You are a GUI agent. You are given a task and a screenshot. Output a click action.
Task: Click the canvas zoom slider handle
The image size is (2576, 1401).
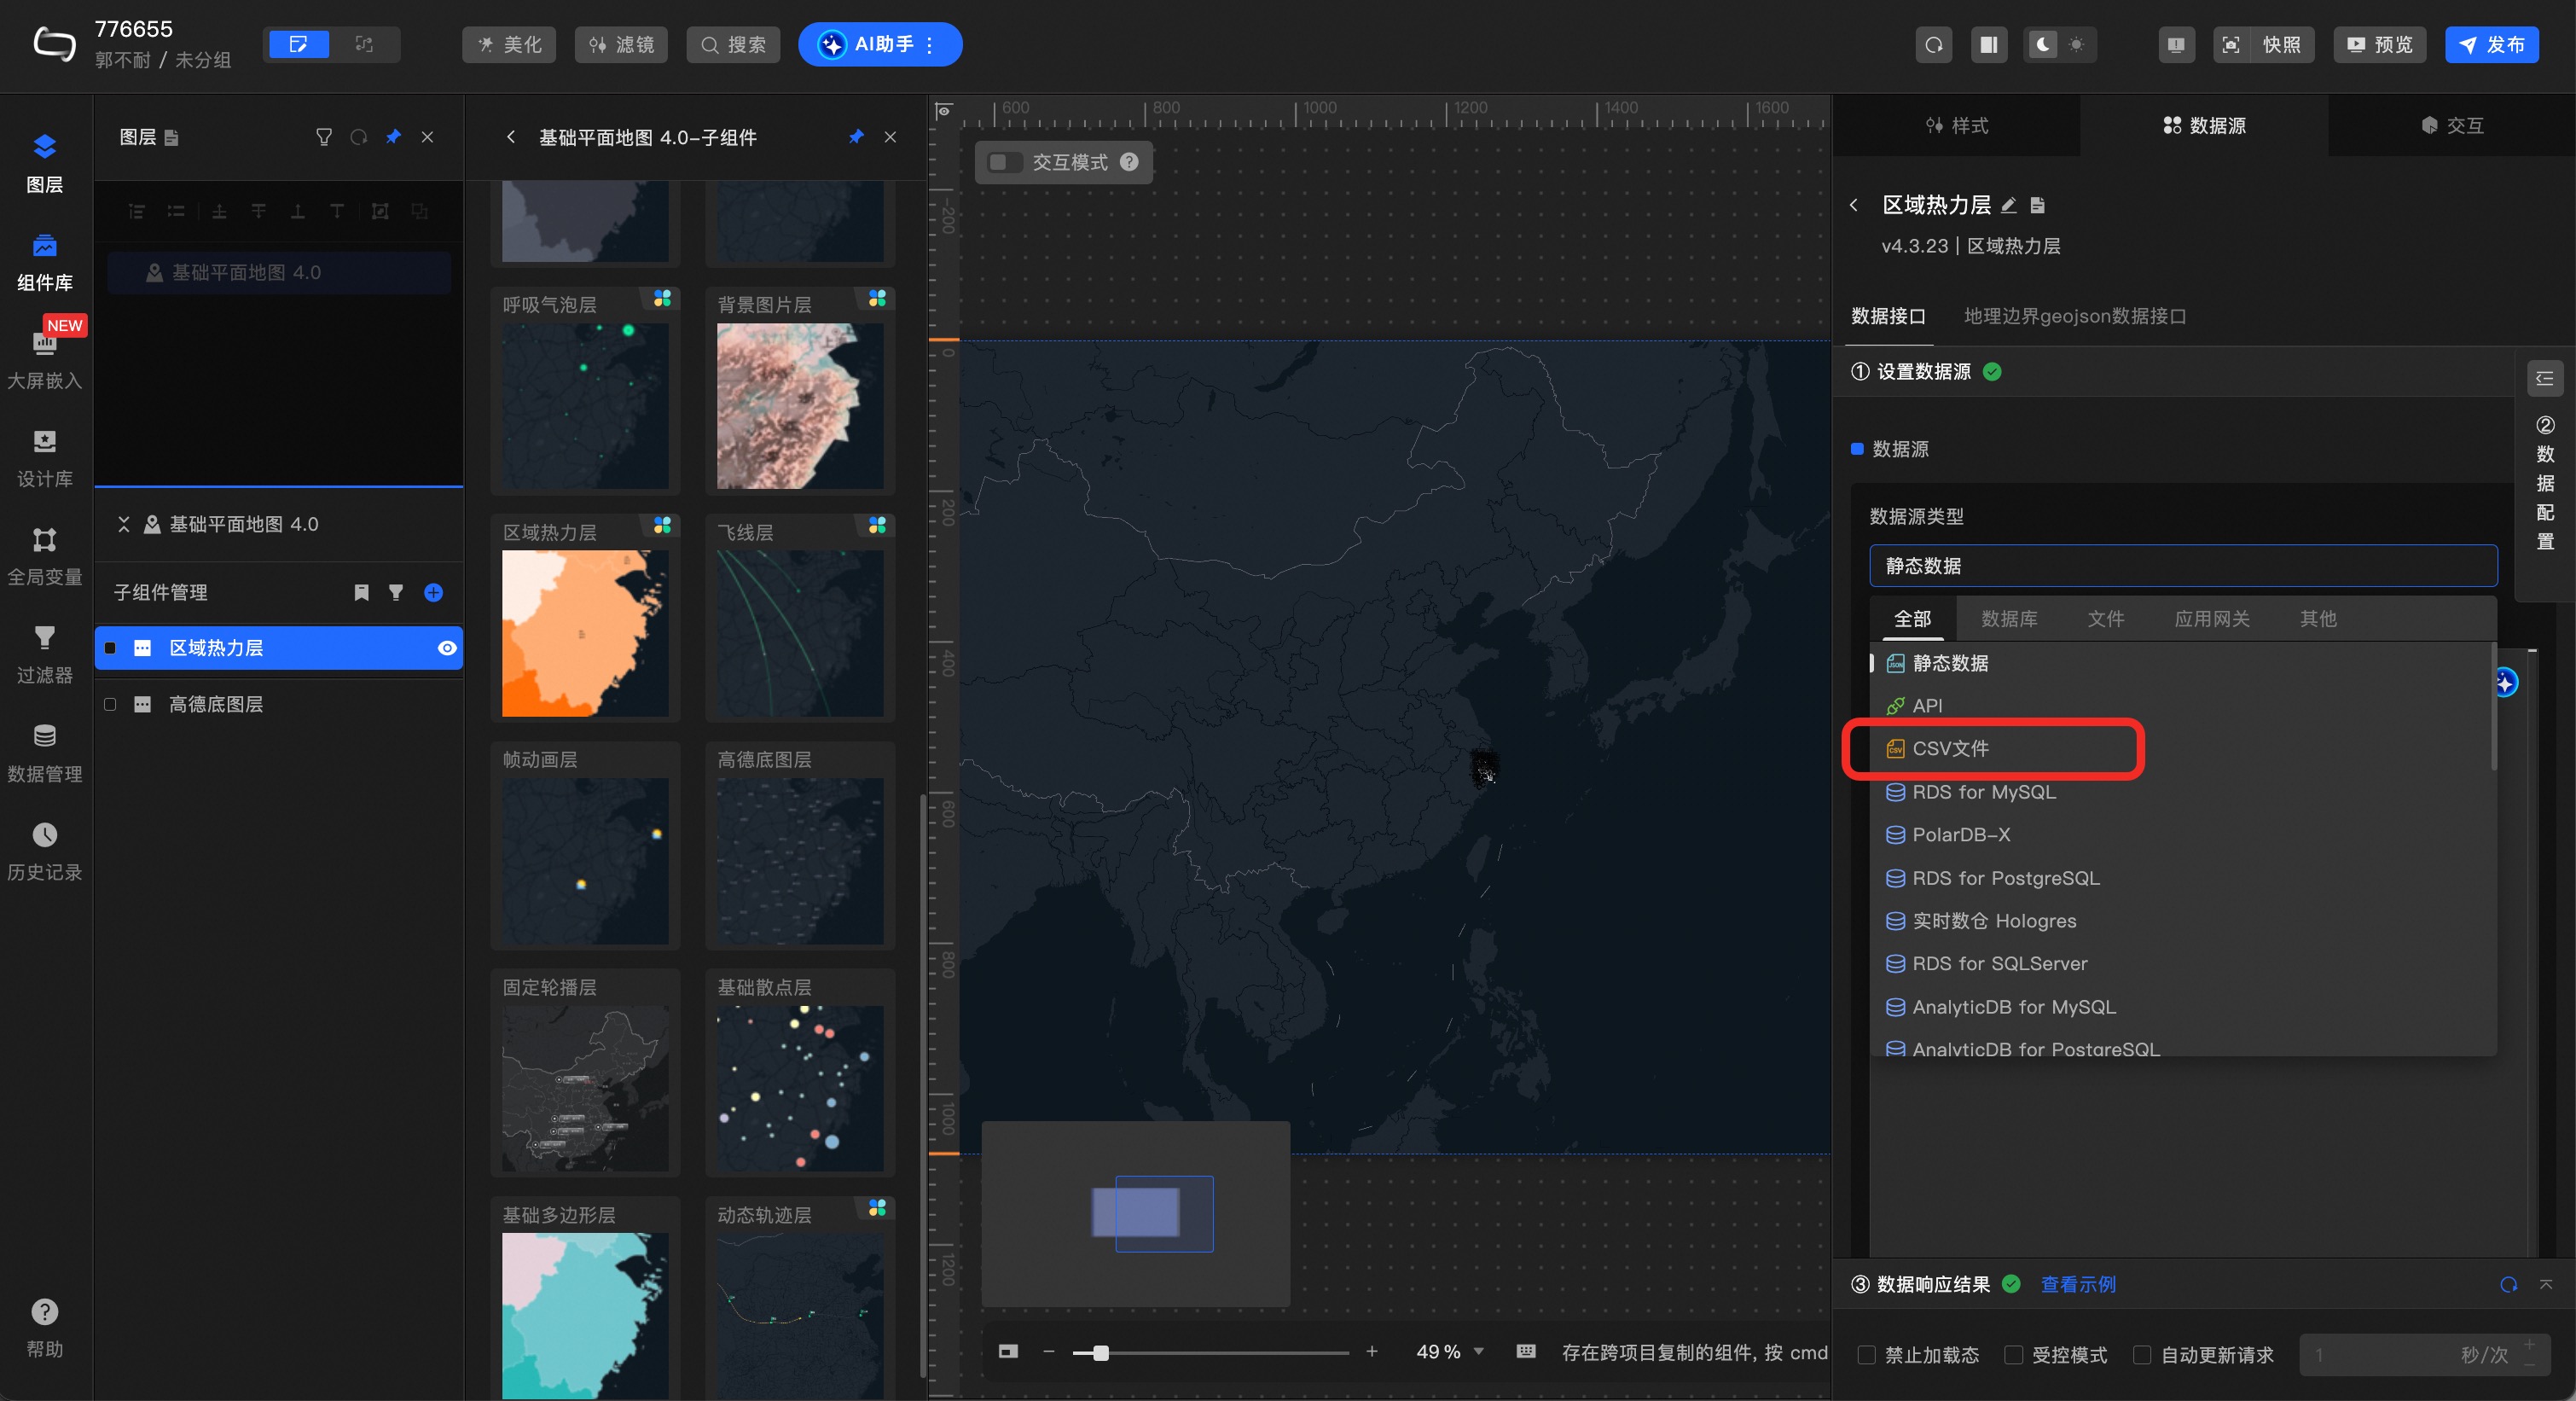pyautogui.click(x=1101, y=1353)
